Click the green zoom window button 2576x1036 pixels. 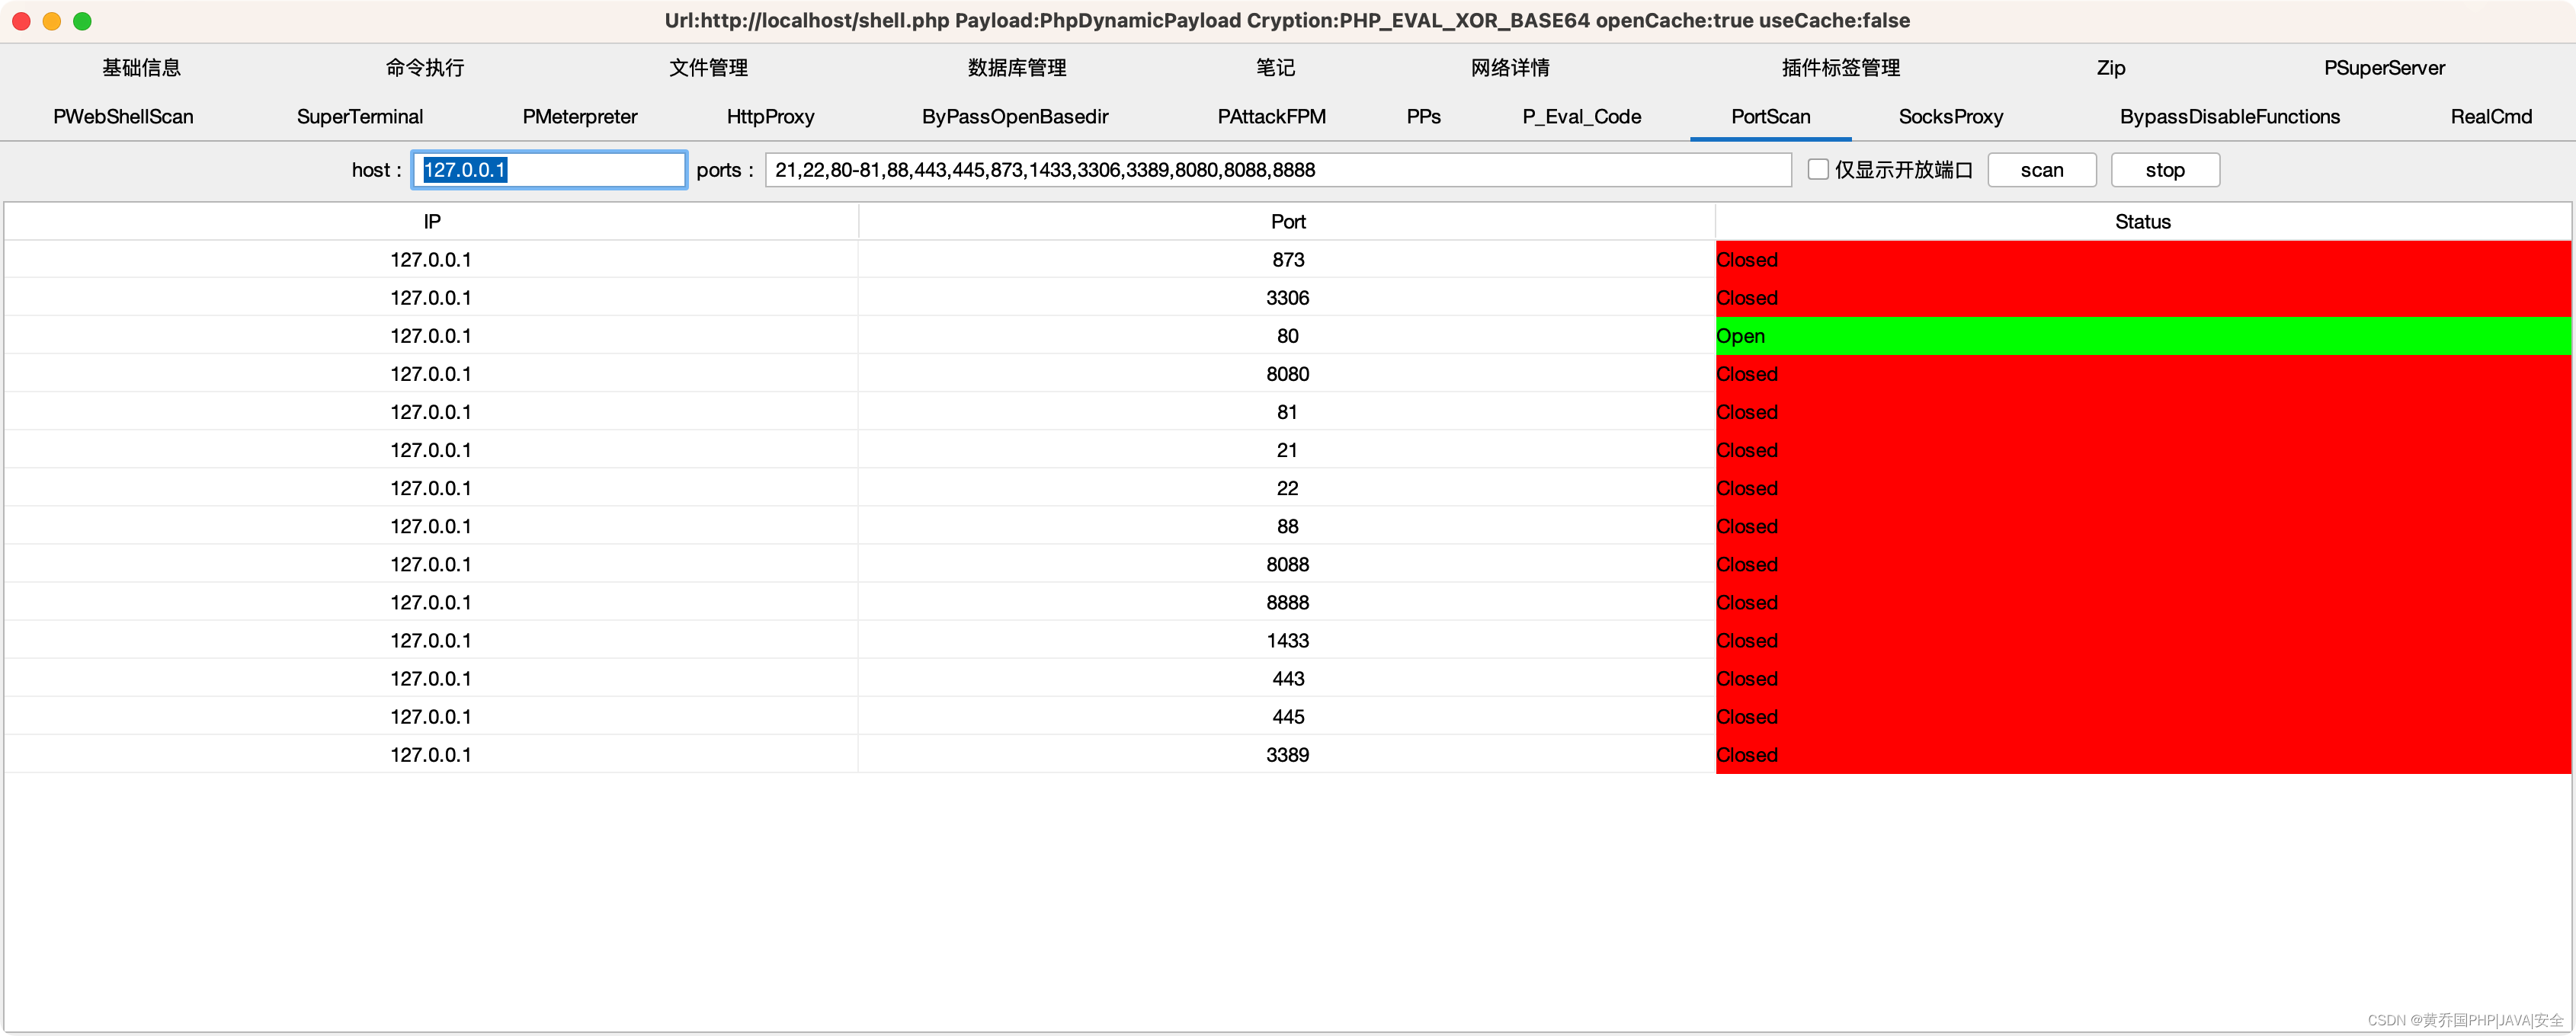coord(83,21)
